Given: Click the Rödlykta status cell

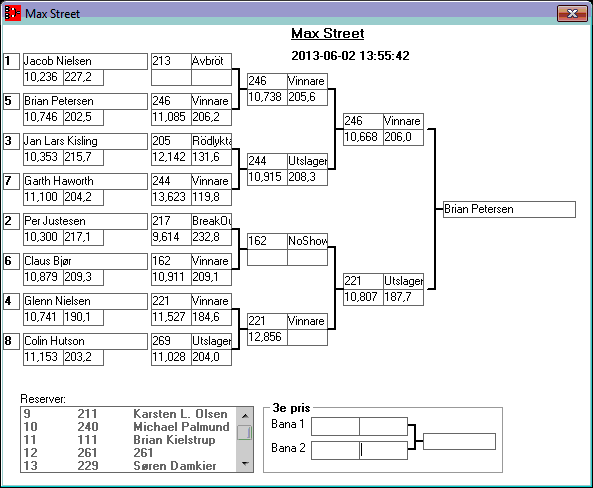Looking at the screenshot, I should point(211,141).
